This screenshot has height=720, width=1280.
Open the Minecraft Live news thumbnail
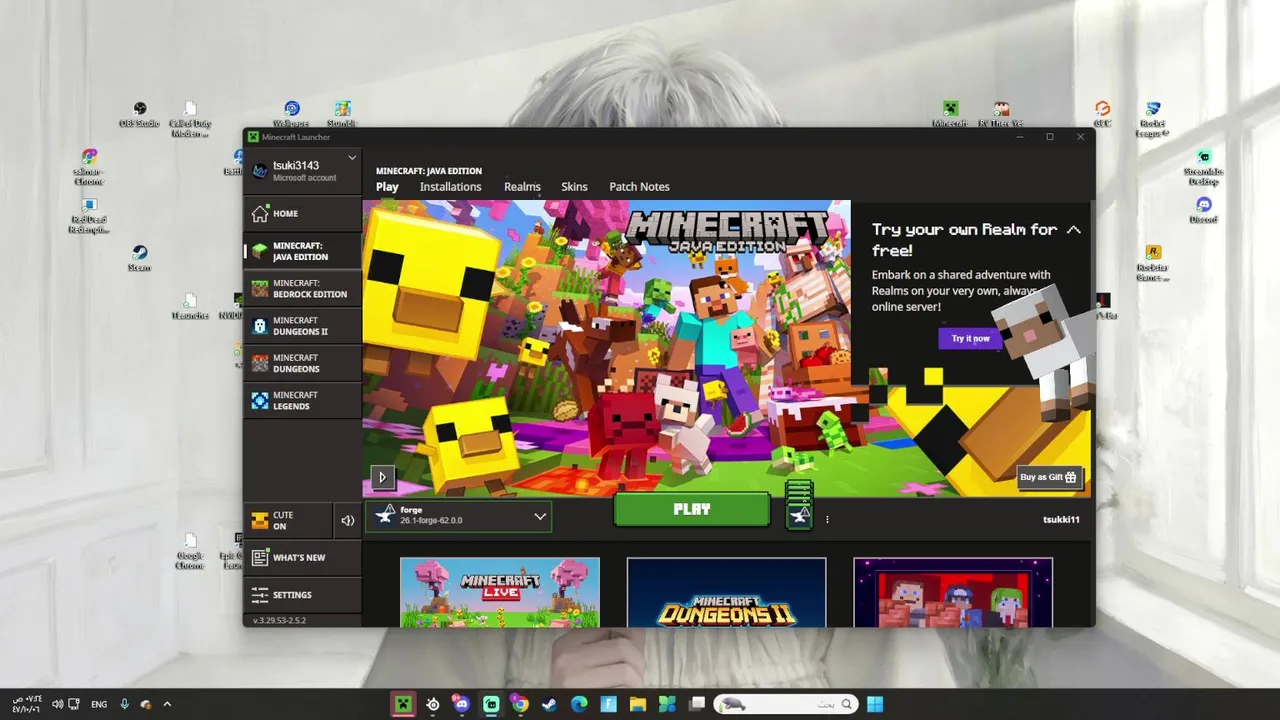click(500, 592)
